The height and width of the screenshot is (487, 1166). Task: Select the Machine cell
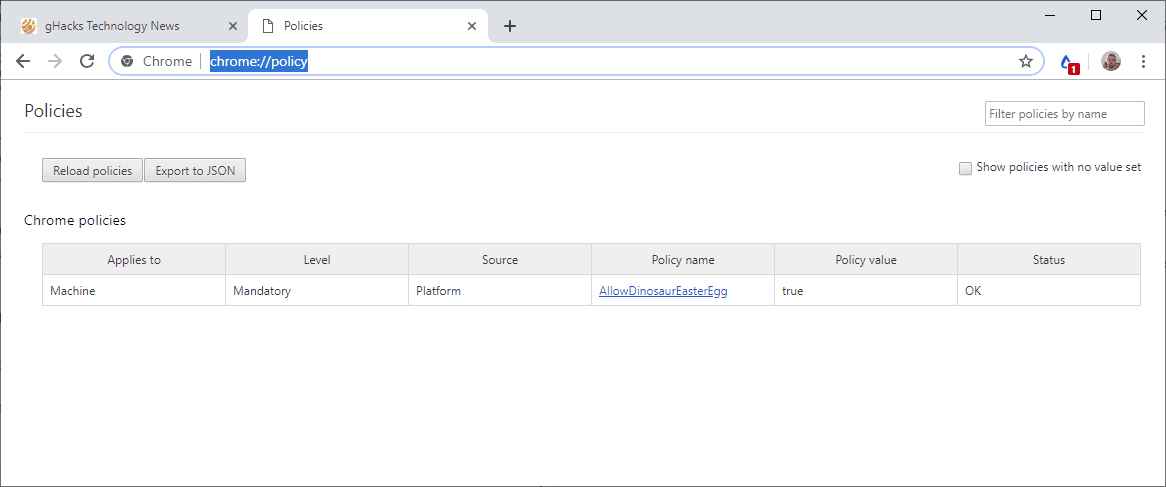coord(134,291)
